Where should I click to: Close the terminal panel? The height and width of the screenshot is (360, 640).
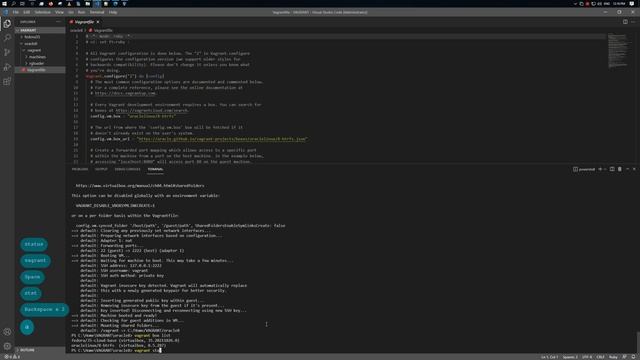634,169
